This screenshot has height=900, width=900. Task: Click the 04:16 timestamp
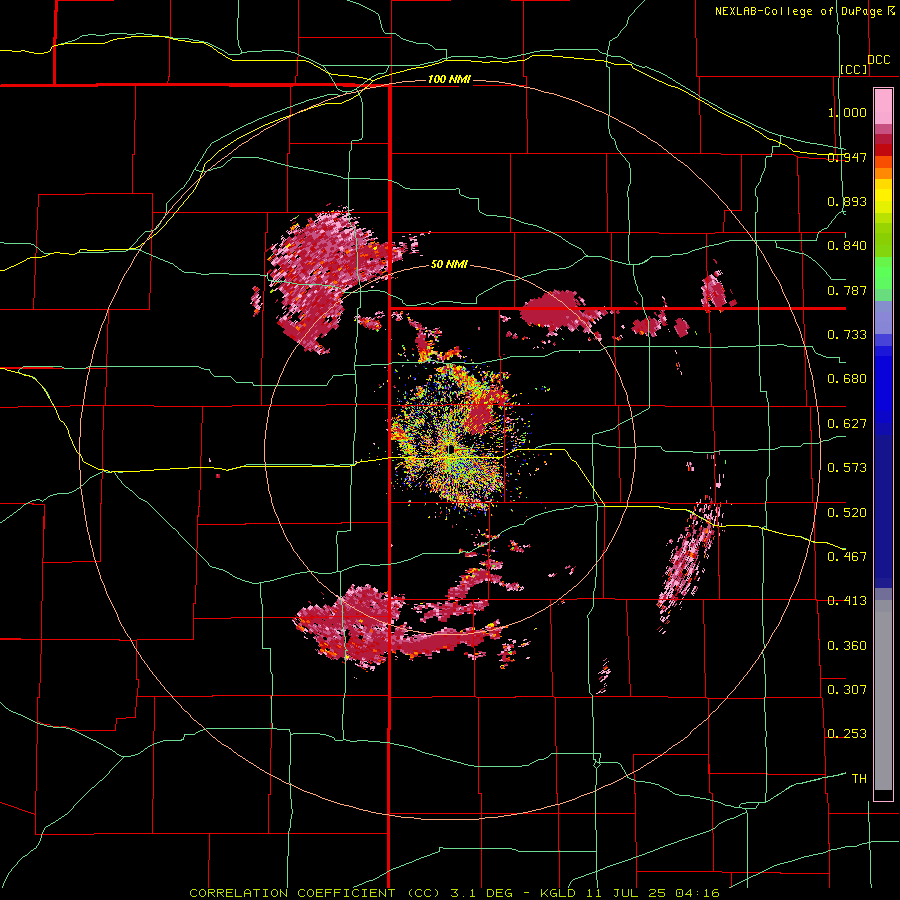tap(696, 893)
